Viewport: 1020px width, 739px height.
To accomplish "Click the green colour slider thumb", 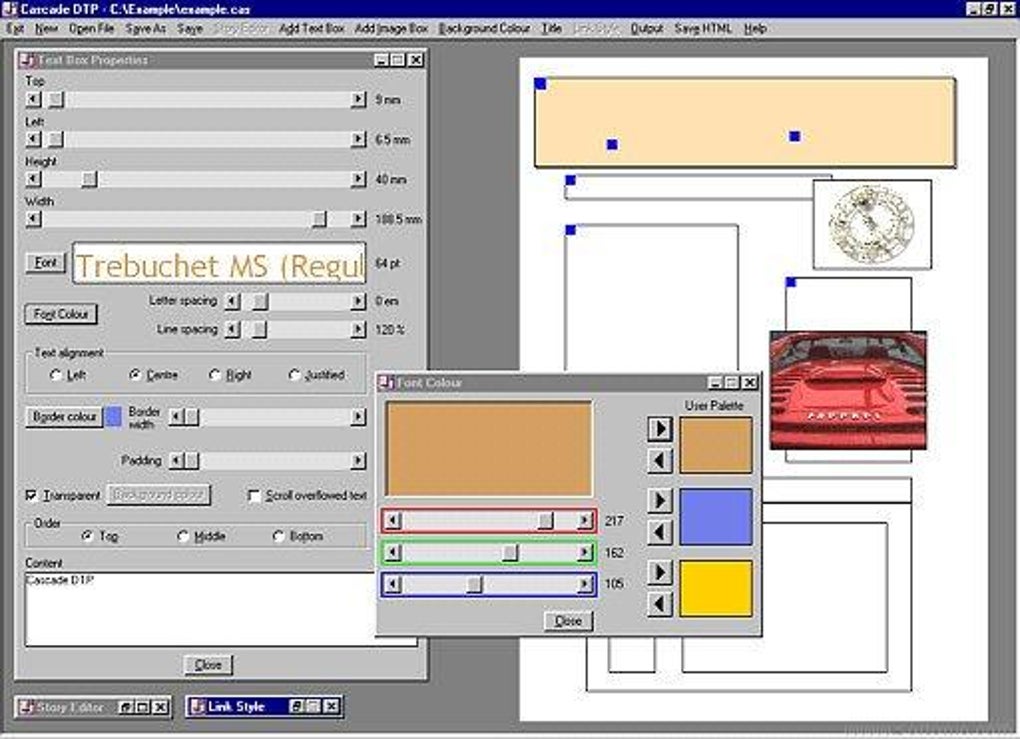I will point(510,552).
